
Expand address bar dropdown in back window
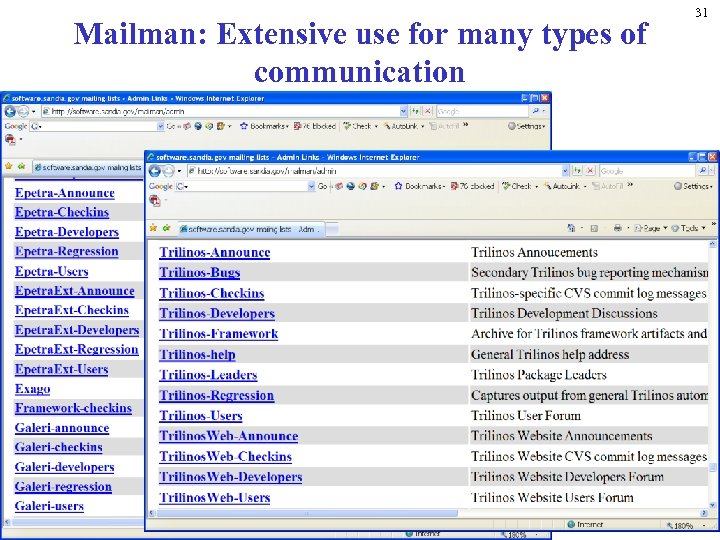[403, 111]
